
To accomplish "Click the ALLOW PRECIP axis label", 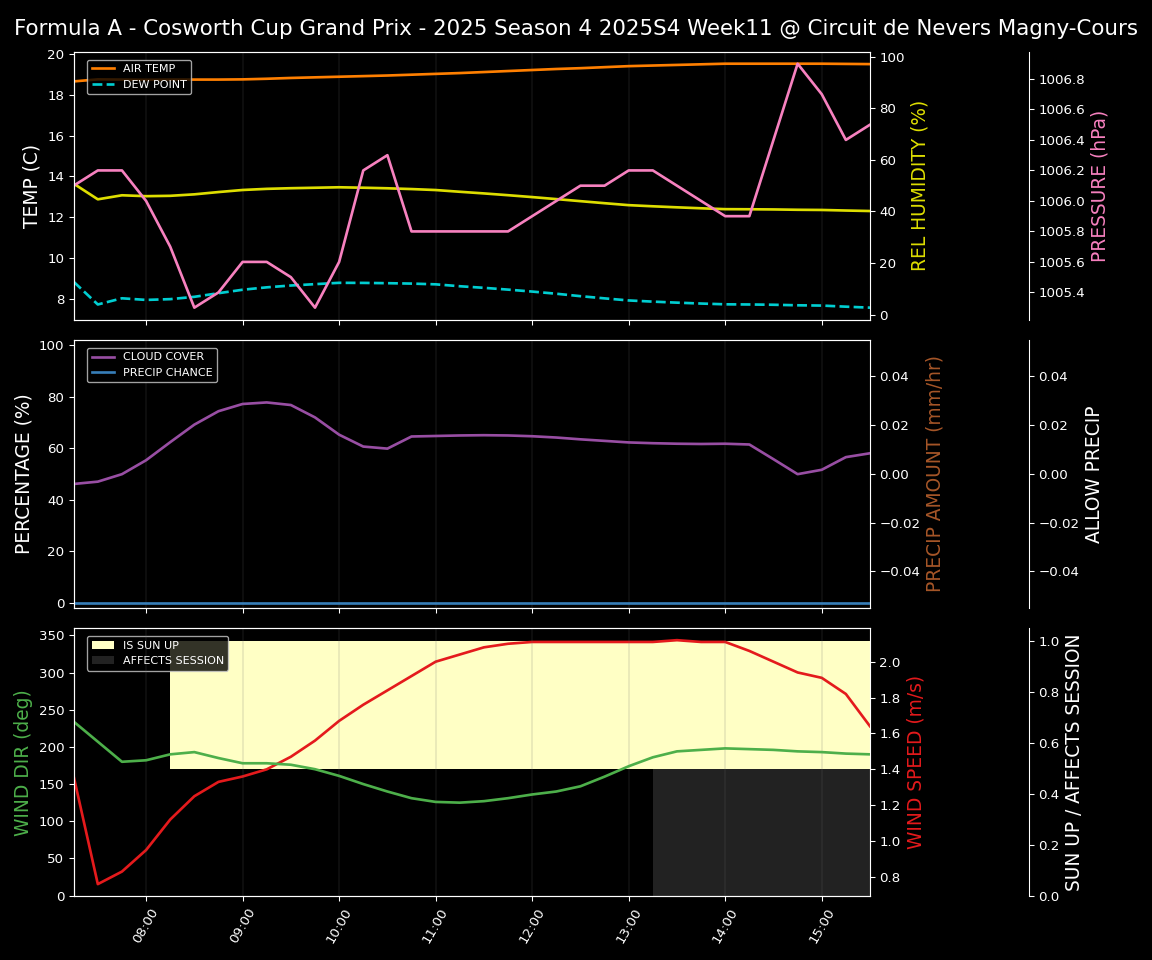I will click(x=1093, y=474).
